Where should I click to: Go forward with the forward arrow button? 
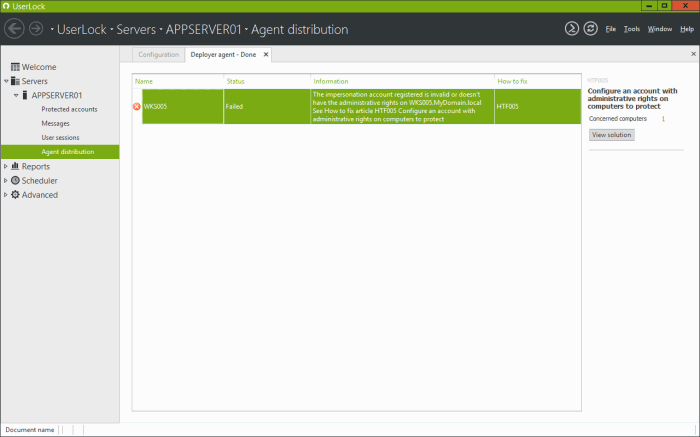tap(36, 29)
